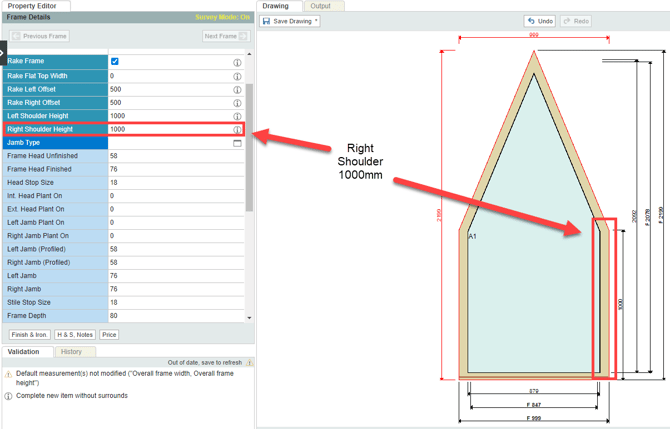Toggle the Rake Frame checkbox
The width and height of the screenshot is (670, 429).
(x=115, y=62)
